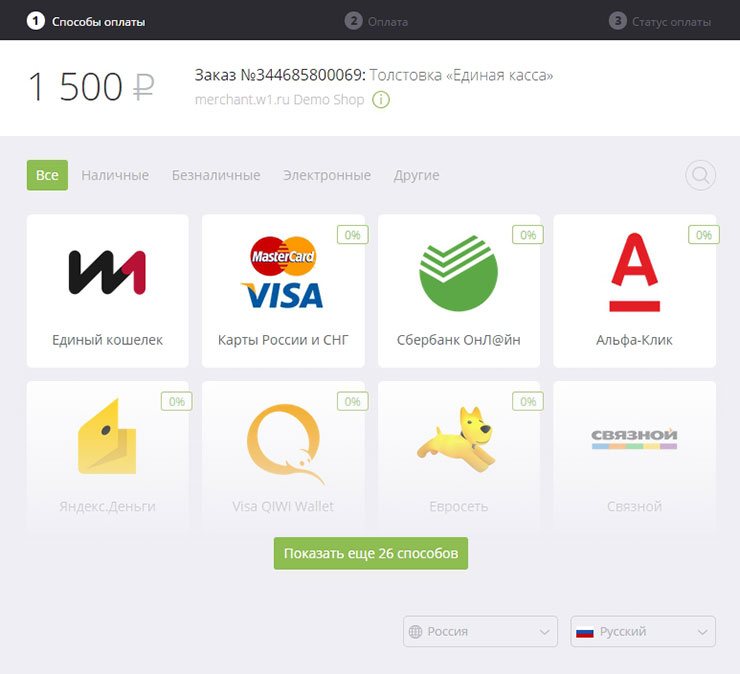The width and height of the screenshot is (740, 674).
Task: Open the Русский language dropdown
Action: click(x=643, y=631)
